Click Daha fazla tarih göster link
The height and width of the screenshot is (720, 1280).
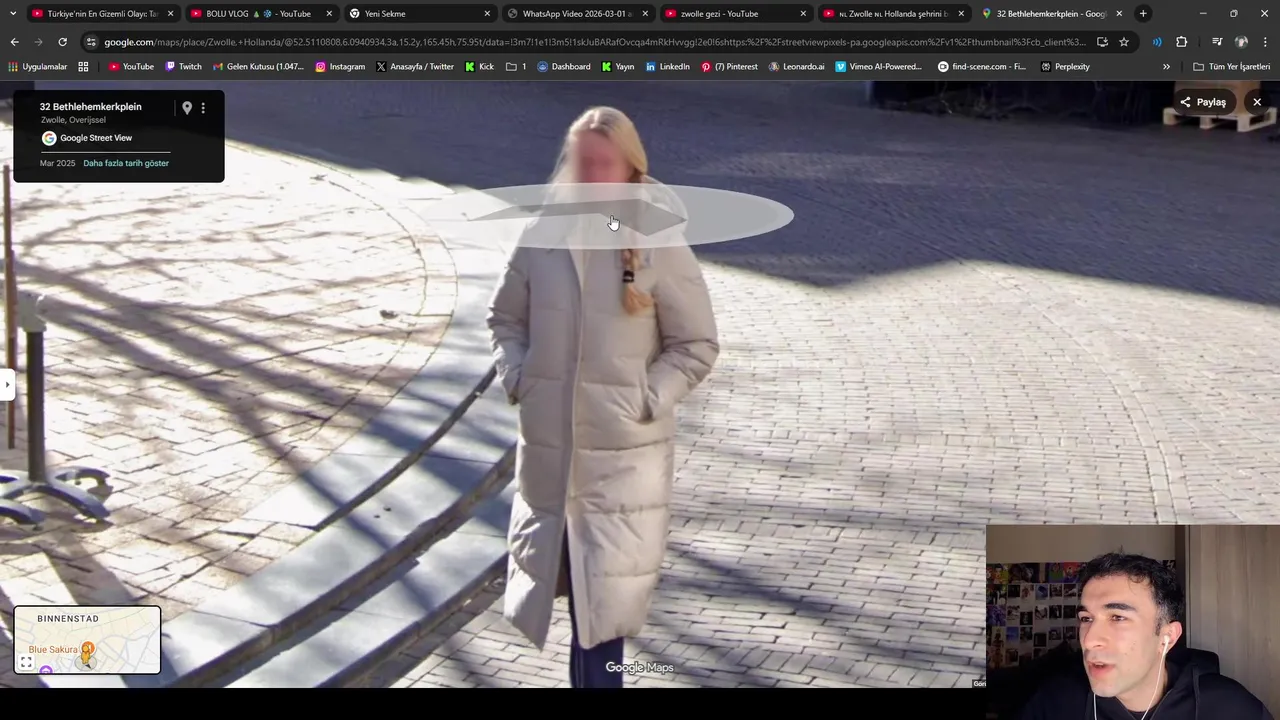(126, 163)
